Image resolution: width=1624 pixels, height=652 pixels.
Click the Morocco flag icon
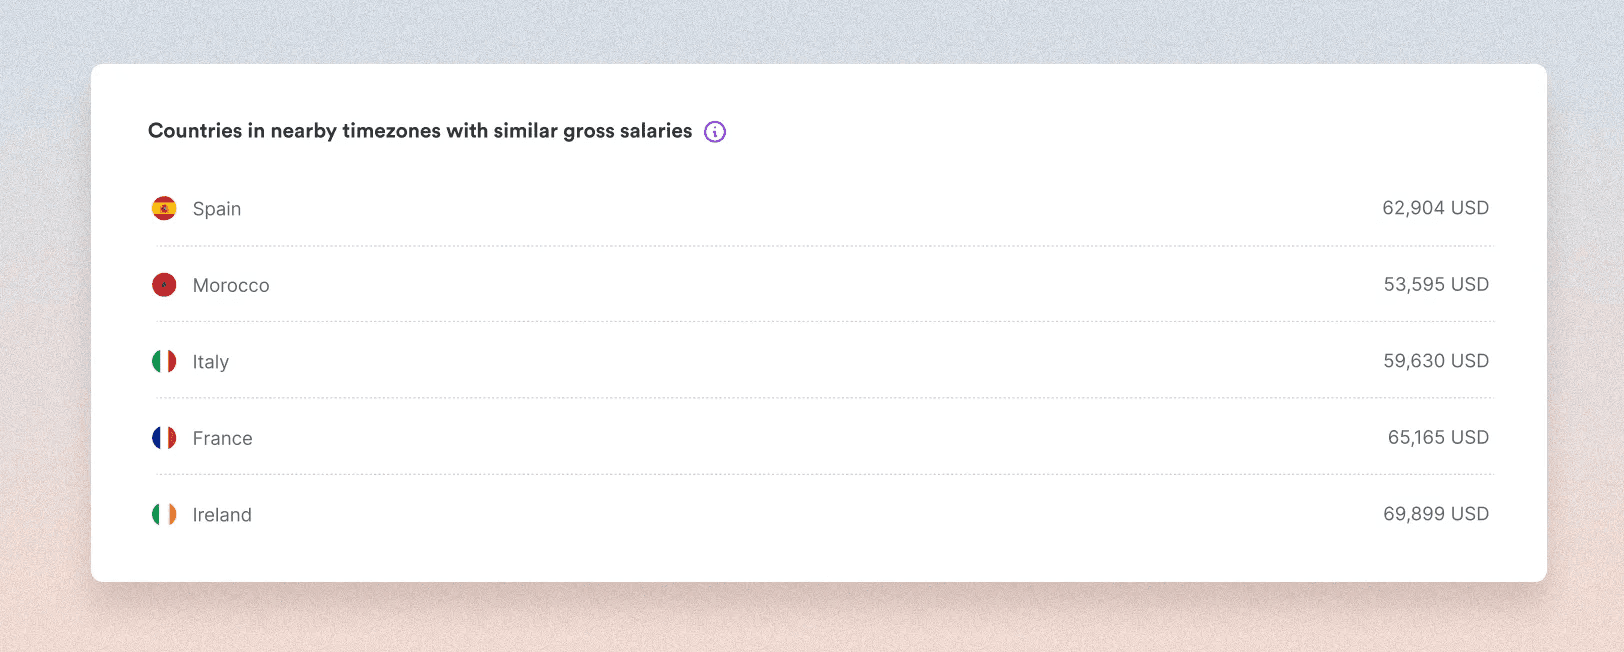164,284
